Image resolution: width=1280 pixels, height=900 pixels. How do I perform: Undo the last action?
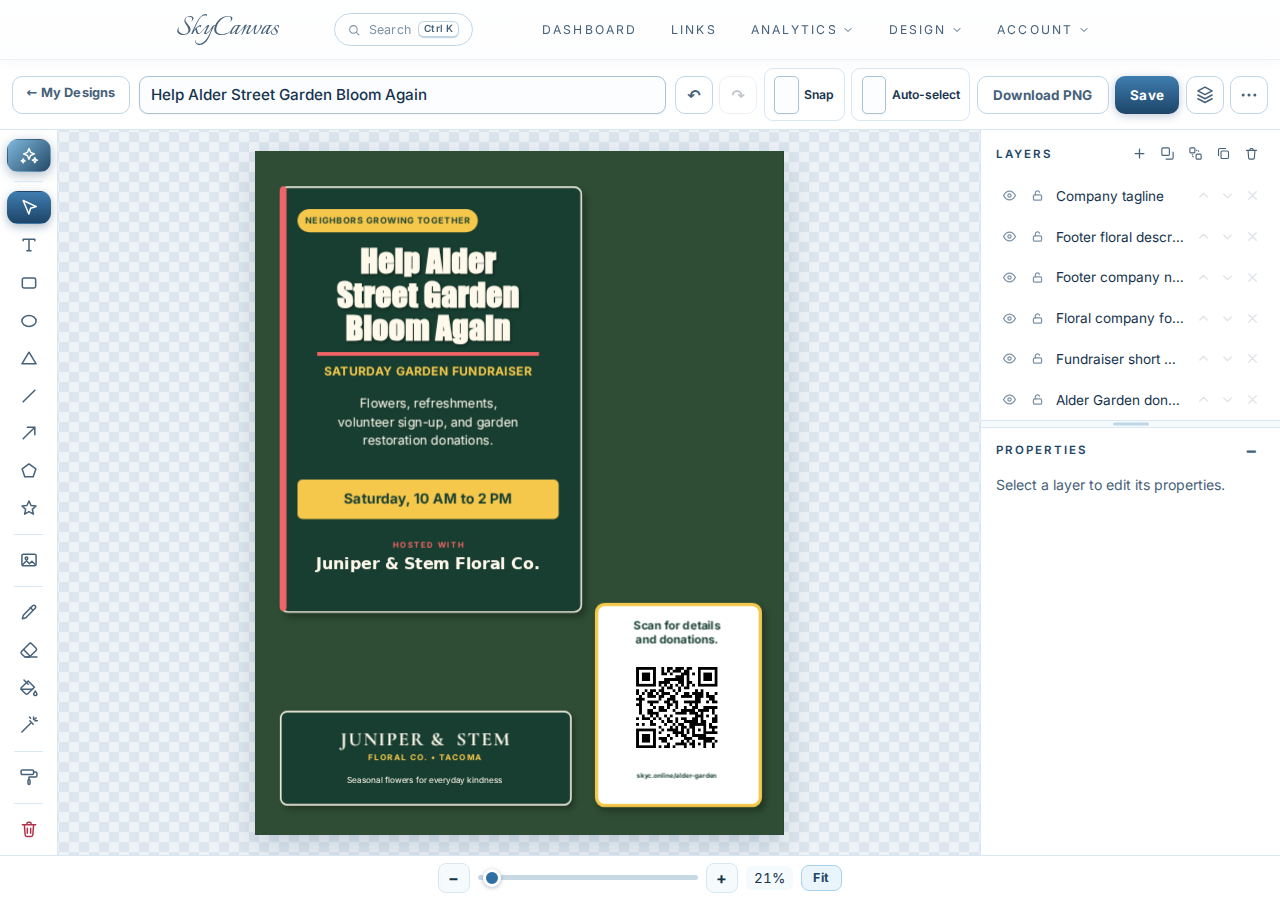[694, 95]
